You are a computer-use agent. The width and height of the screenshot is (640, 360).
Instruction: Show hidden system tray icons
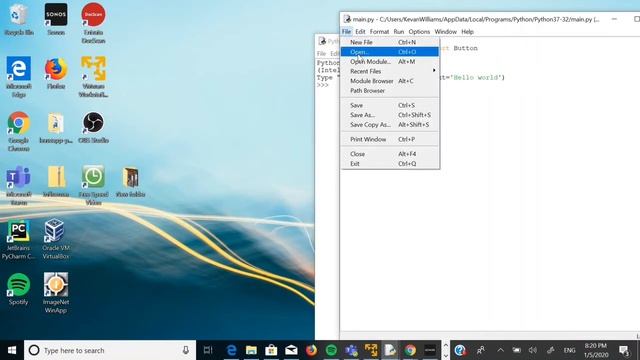tap(500, 350)
